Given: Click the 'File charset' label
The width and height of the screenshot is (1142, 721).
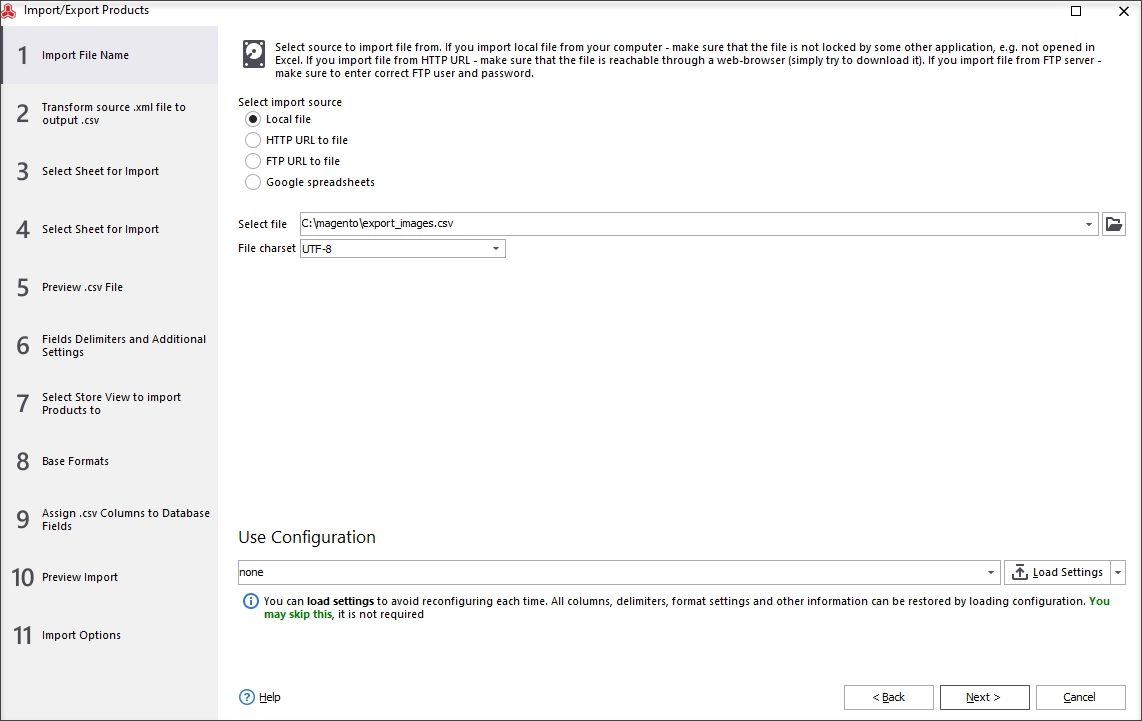Looking at the screenshot, I should click(267, 248).
